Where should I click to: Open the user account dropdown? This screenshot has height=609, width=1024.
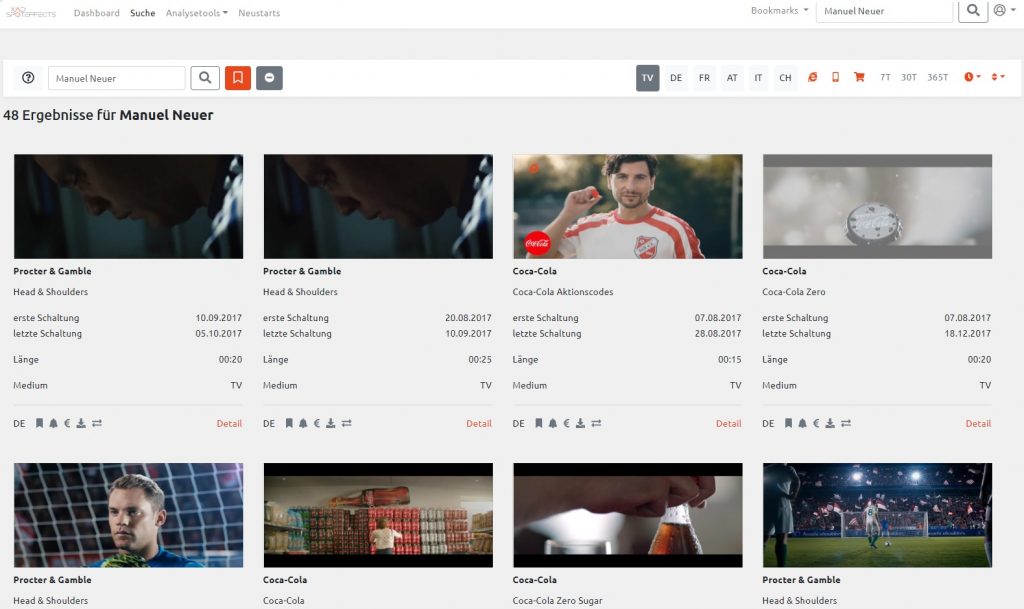point(1004,10)
